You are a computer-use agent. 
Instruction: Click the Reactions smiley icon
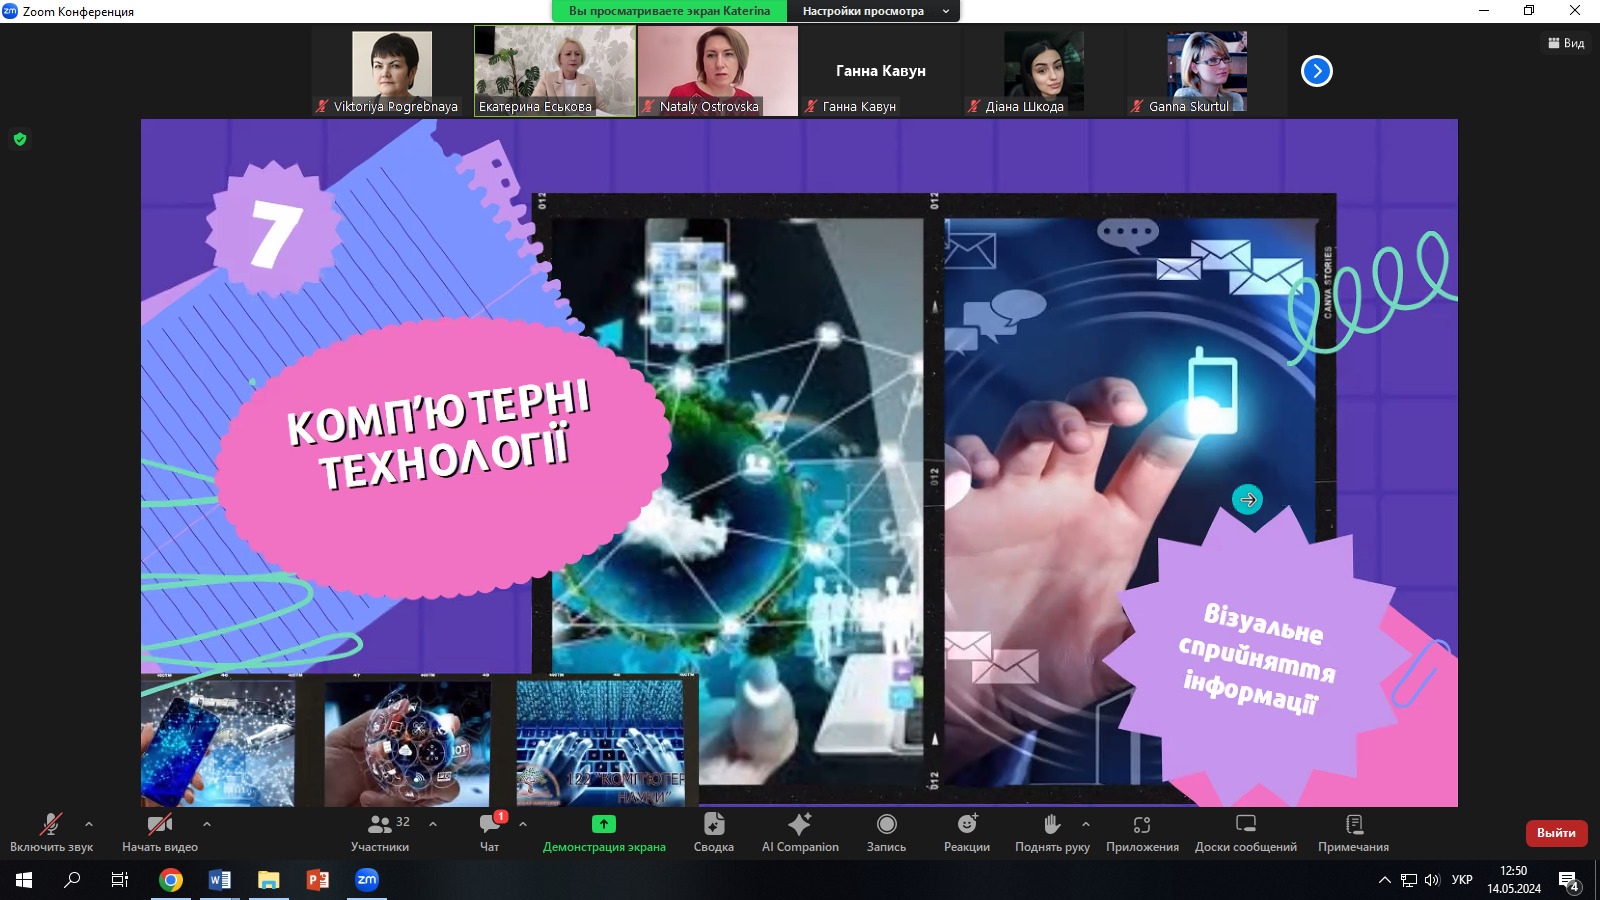point(966,831)
